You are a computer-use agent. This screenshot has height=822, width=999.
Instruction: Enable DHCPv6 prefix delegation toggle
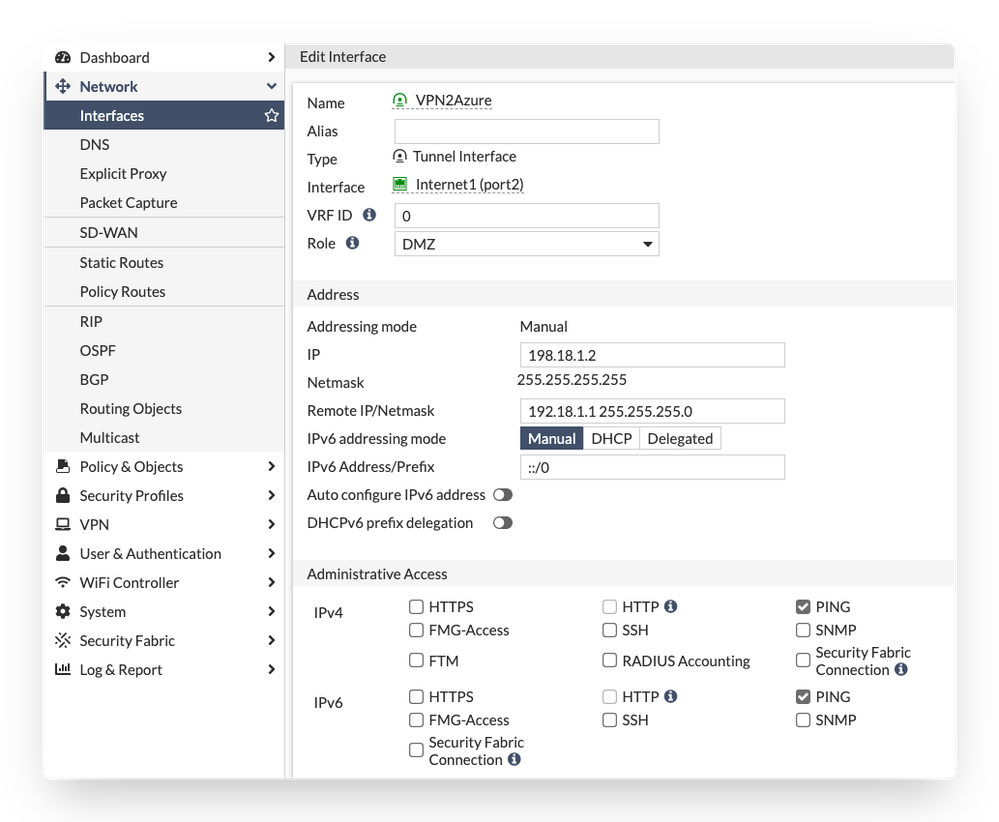(503, 523)
